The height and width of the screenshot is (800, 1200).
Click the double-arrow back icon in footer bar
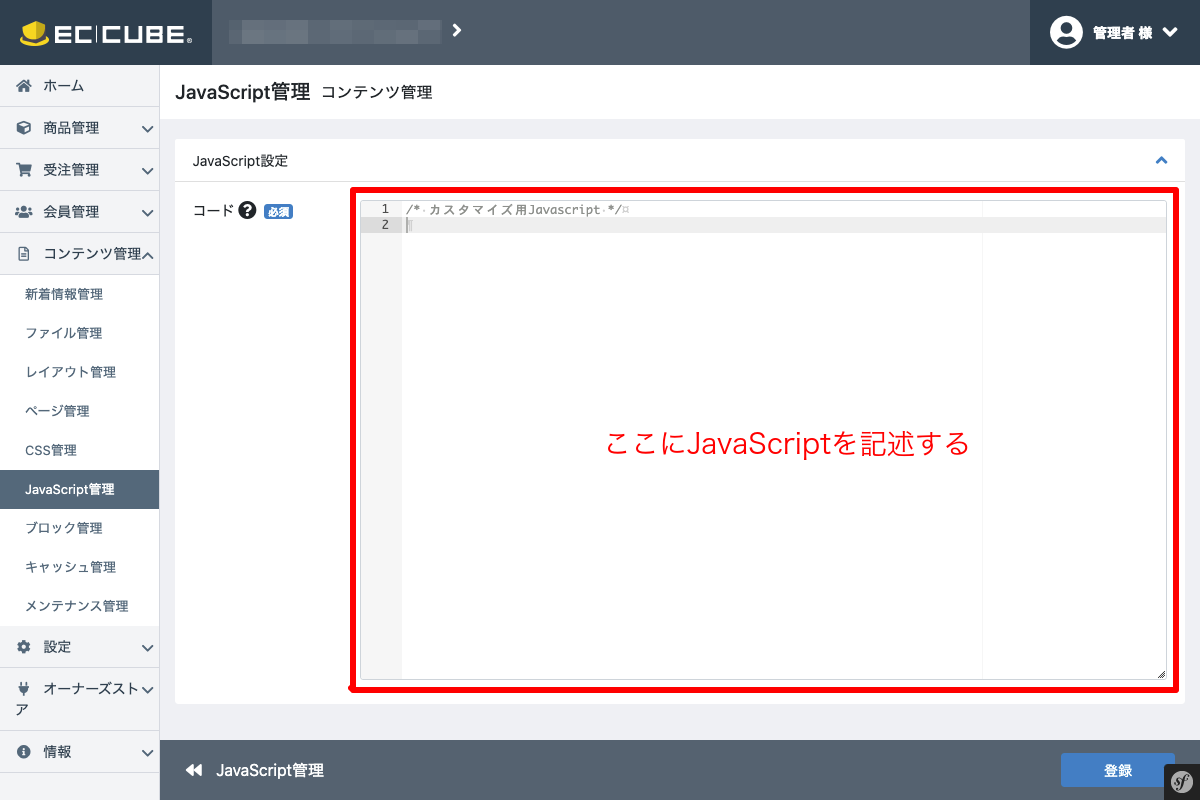click(x=192, y=770)
